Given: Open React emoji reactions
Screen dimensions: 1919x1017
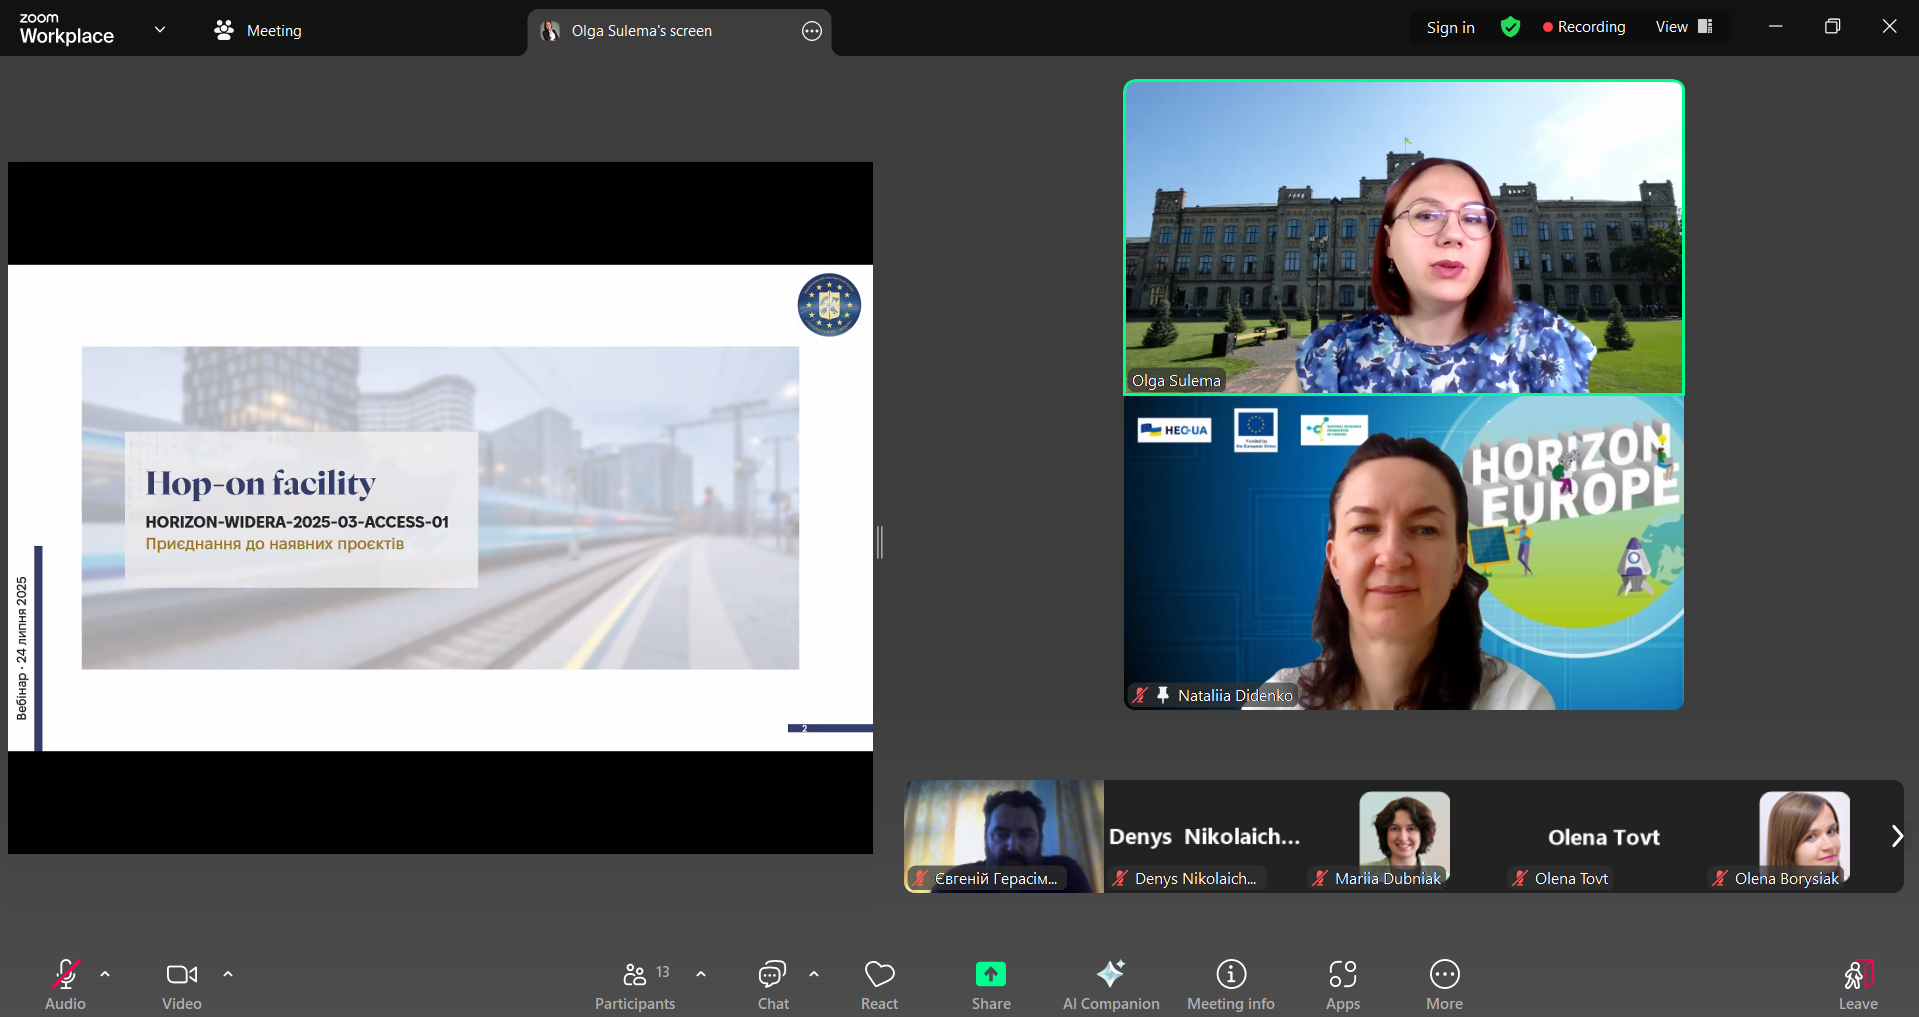Looking at the screenshot, I should 880,985.
